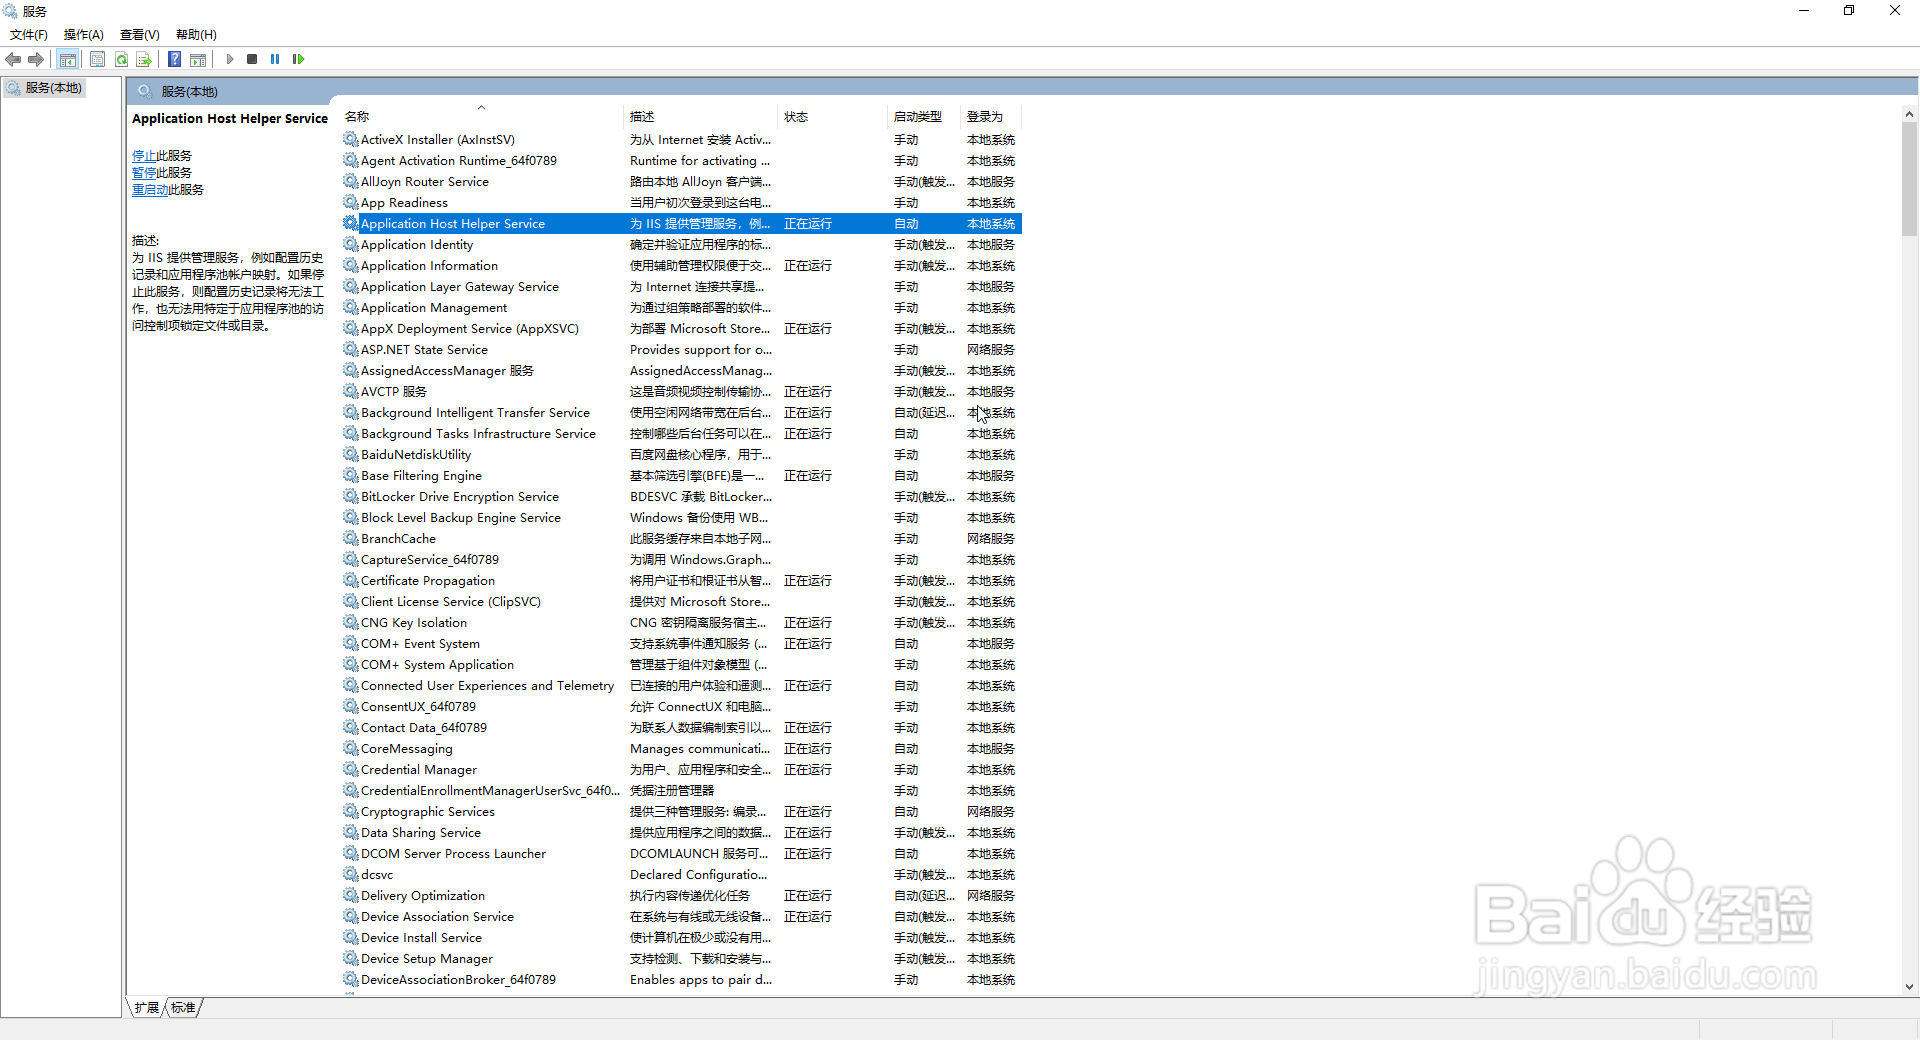This screenshot has height=1040, width=1920.
Task: Sort by the 状态 column header
Action: [x=833, y=117]
